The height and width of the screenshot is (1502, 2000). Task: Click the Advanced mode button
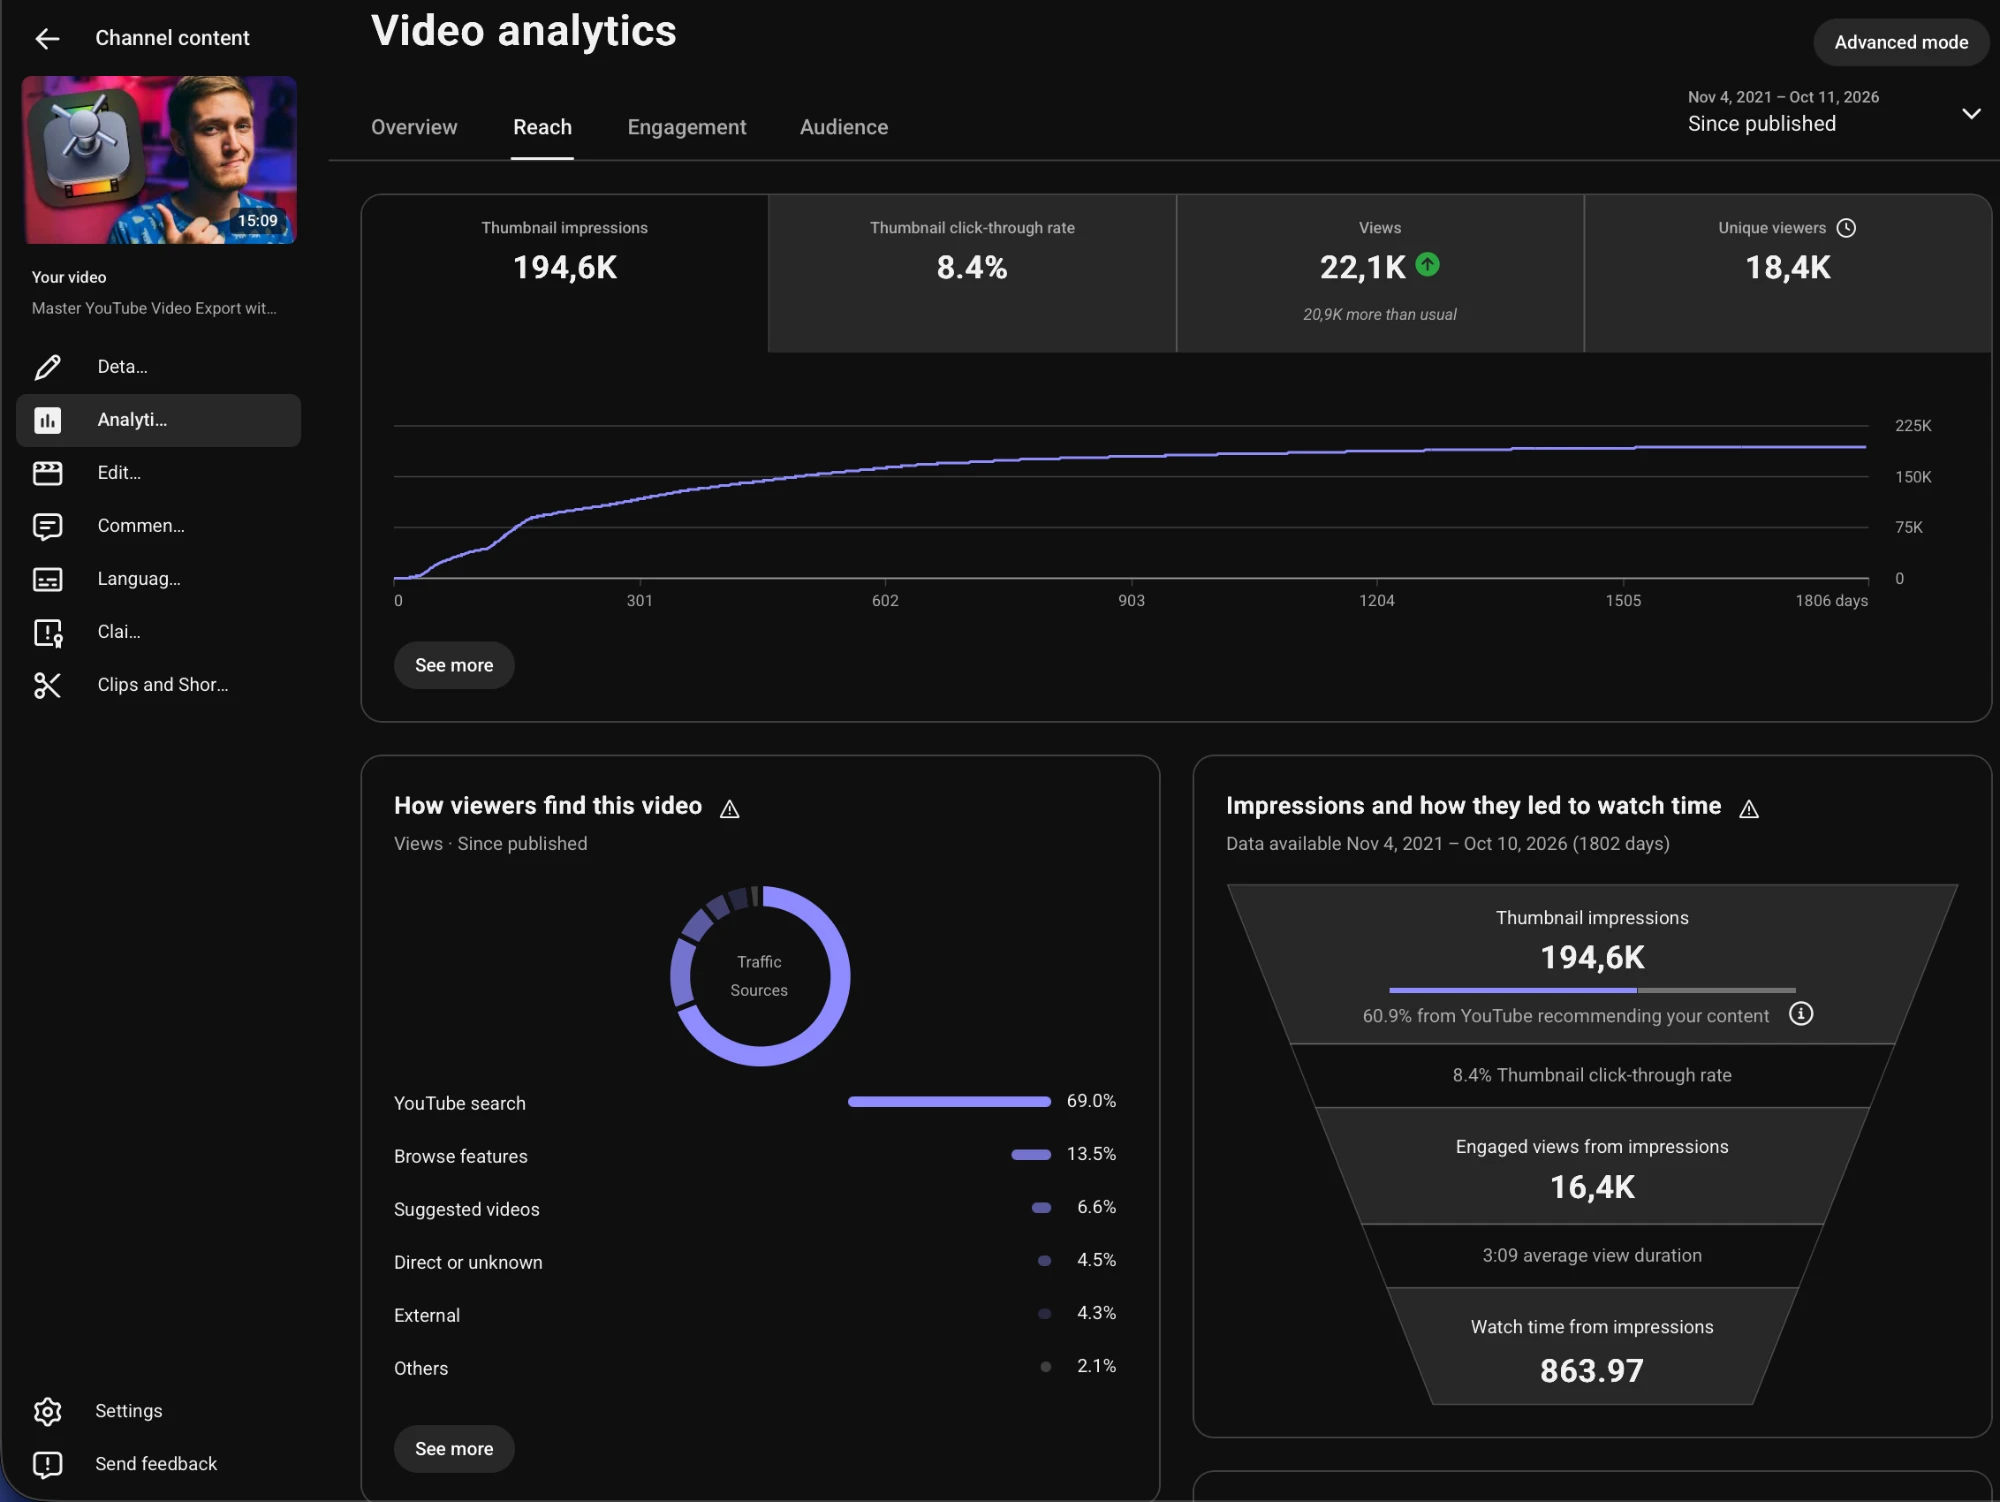coord(1901,42)
